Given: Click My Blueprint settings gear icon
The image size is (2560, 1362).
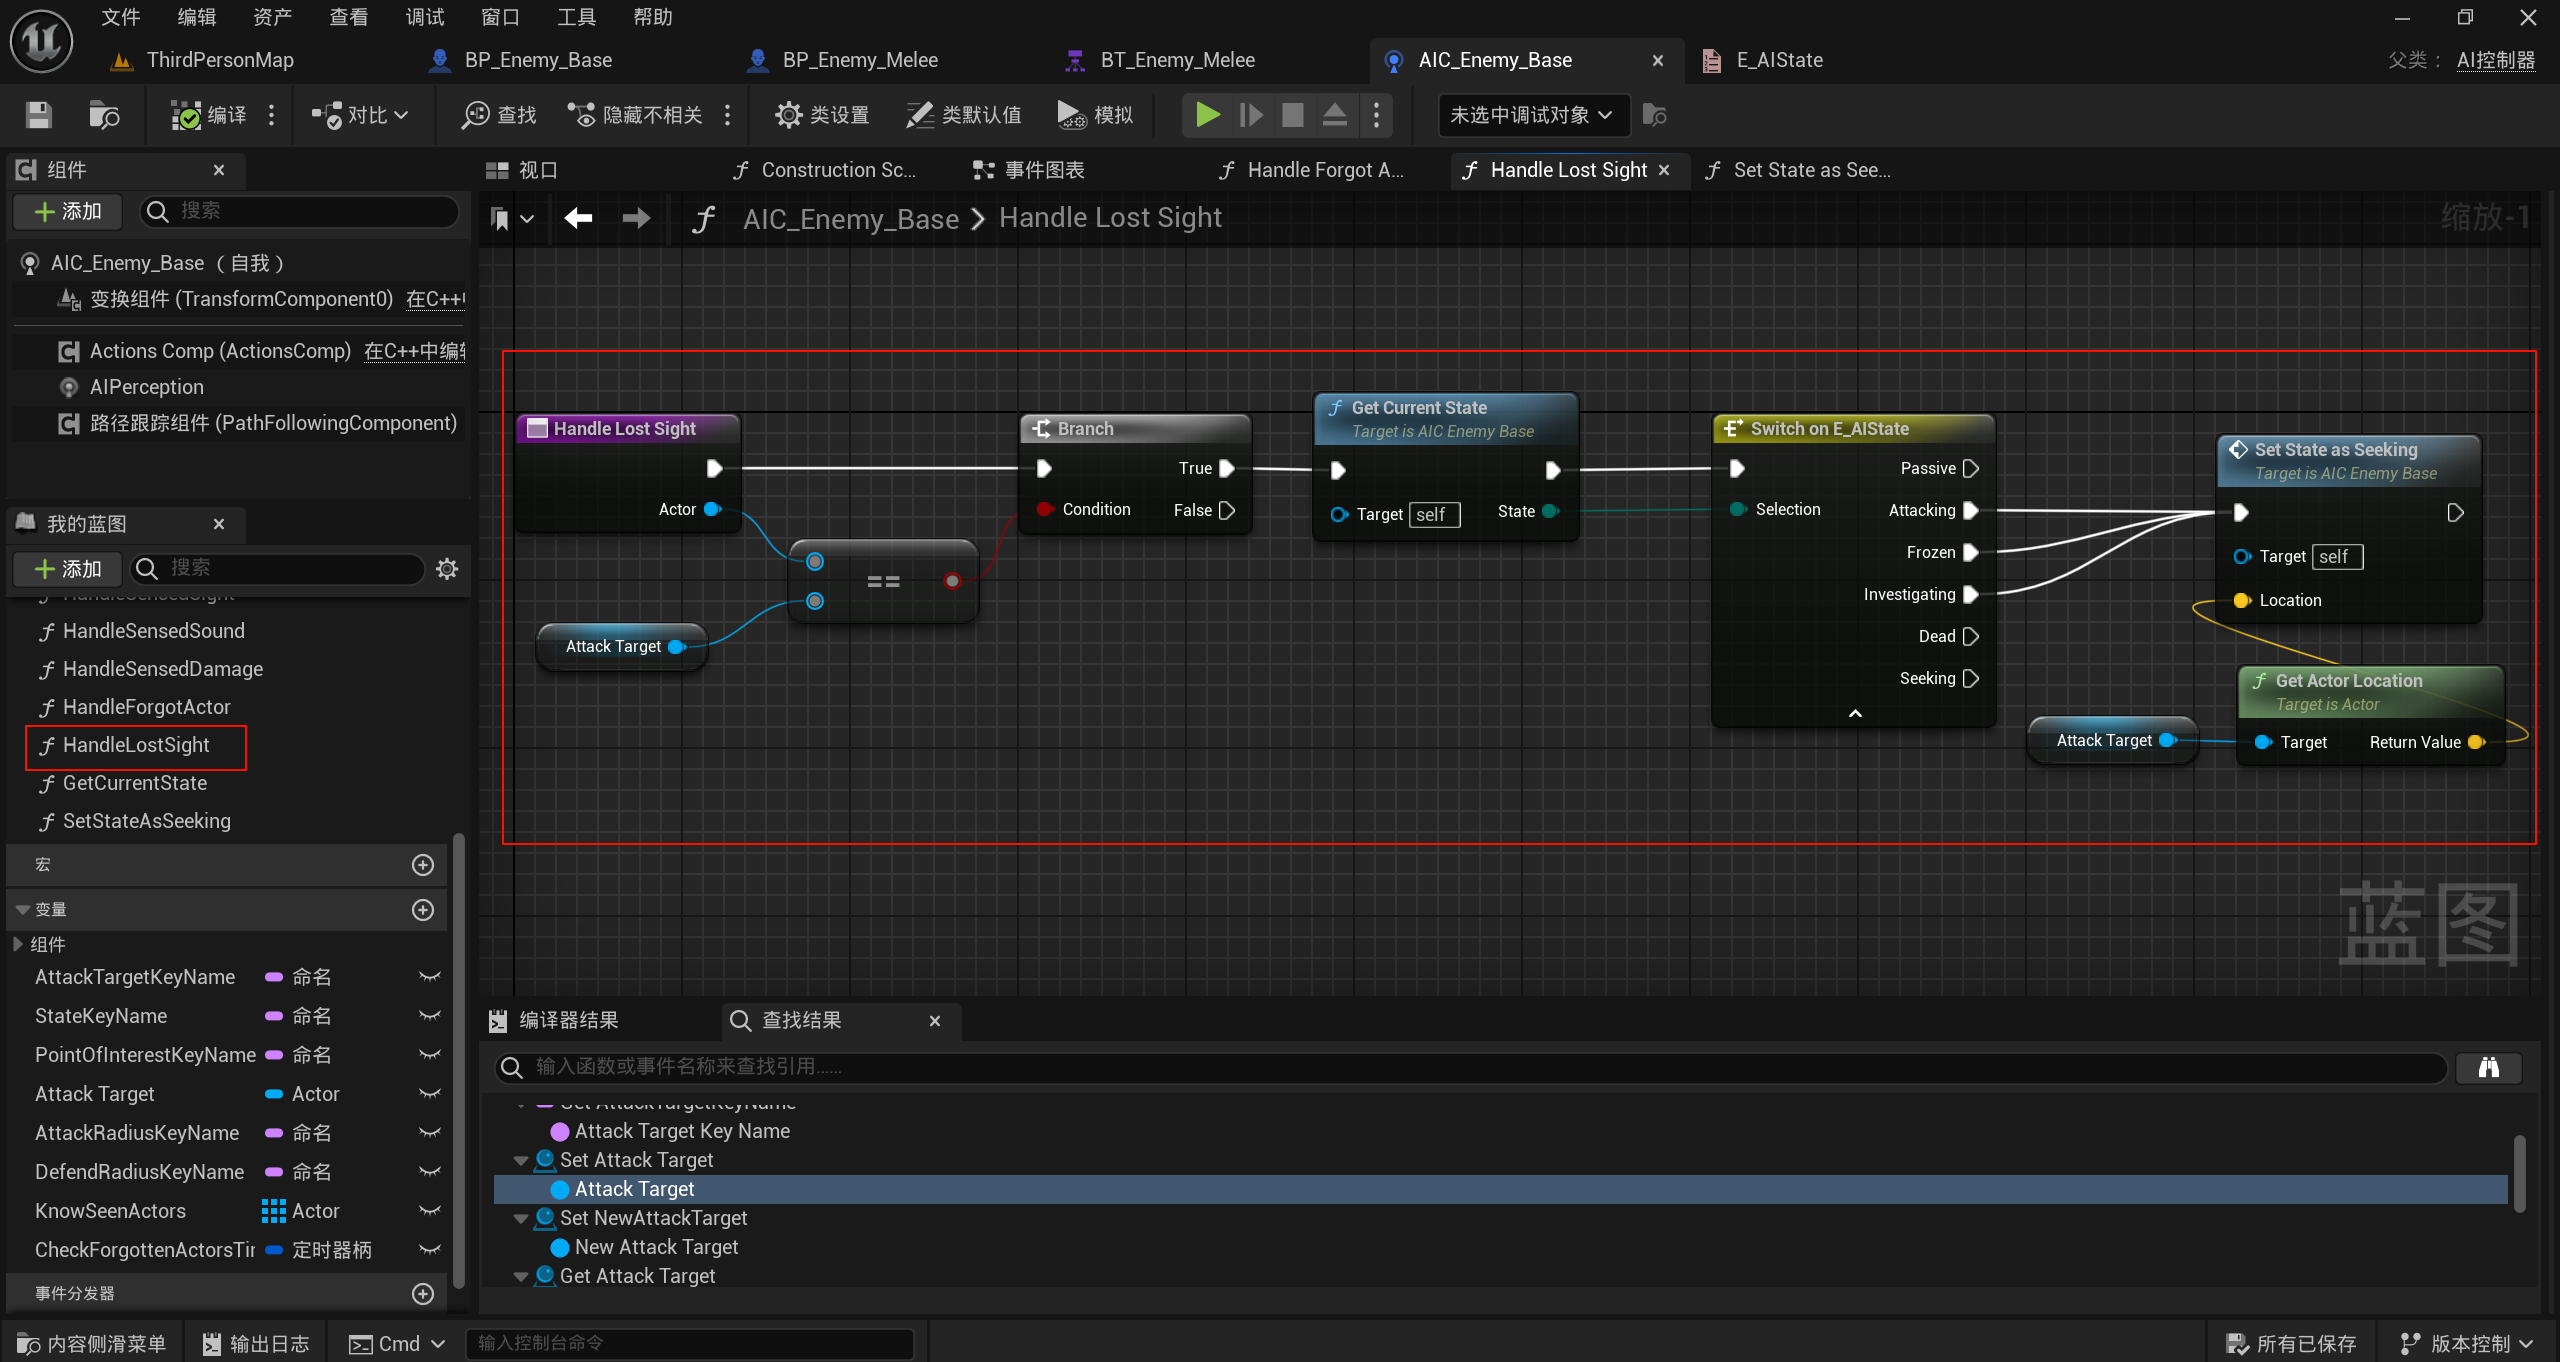Looking at the screenshot, I should [447, 569].
